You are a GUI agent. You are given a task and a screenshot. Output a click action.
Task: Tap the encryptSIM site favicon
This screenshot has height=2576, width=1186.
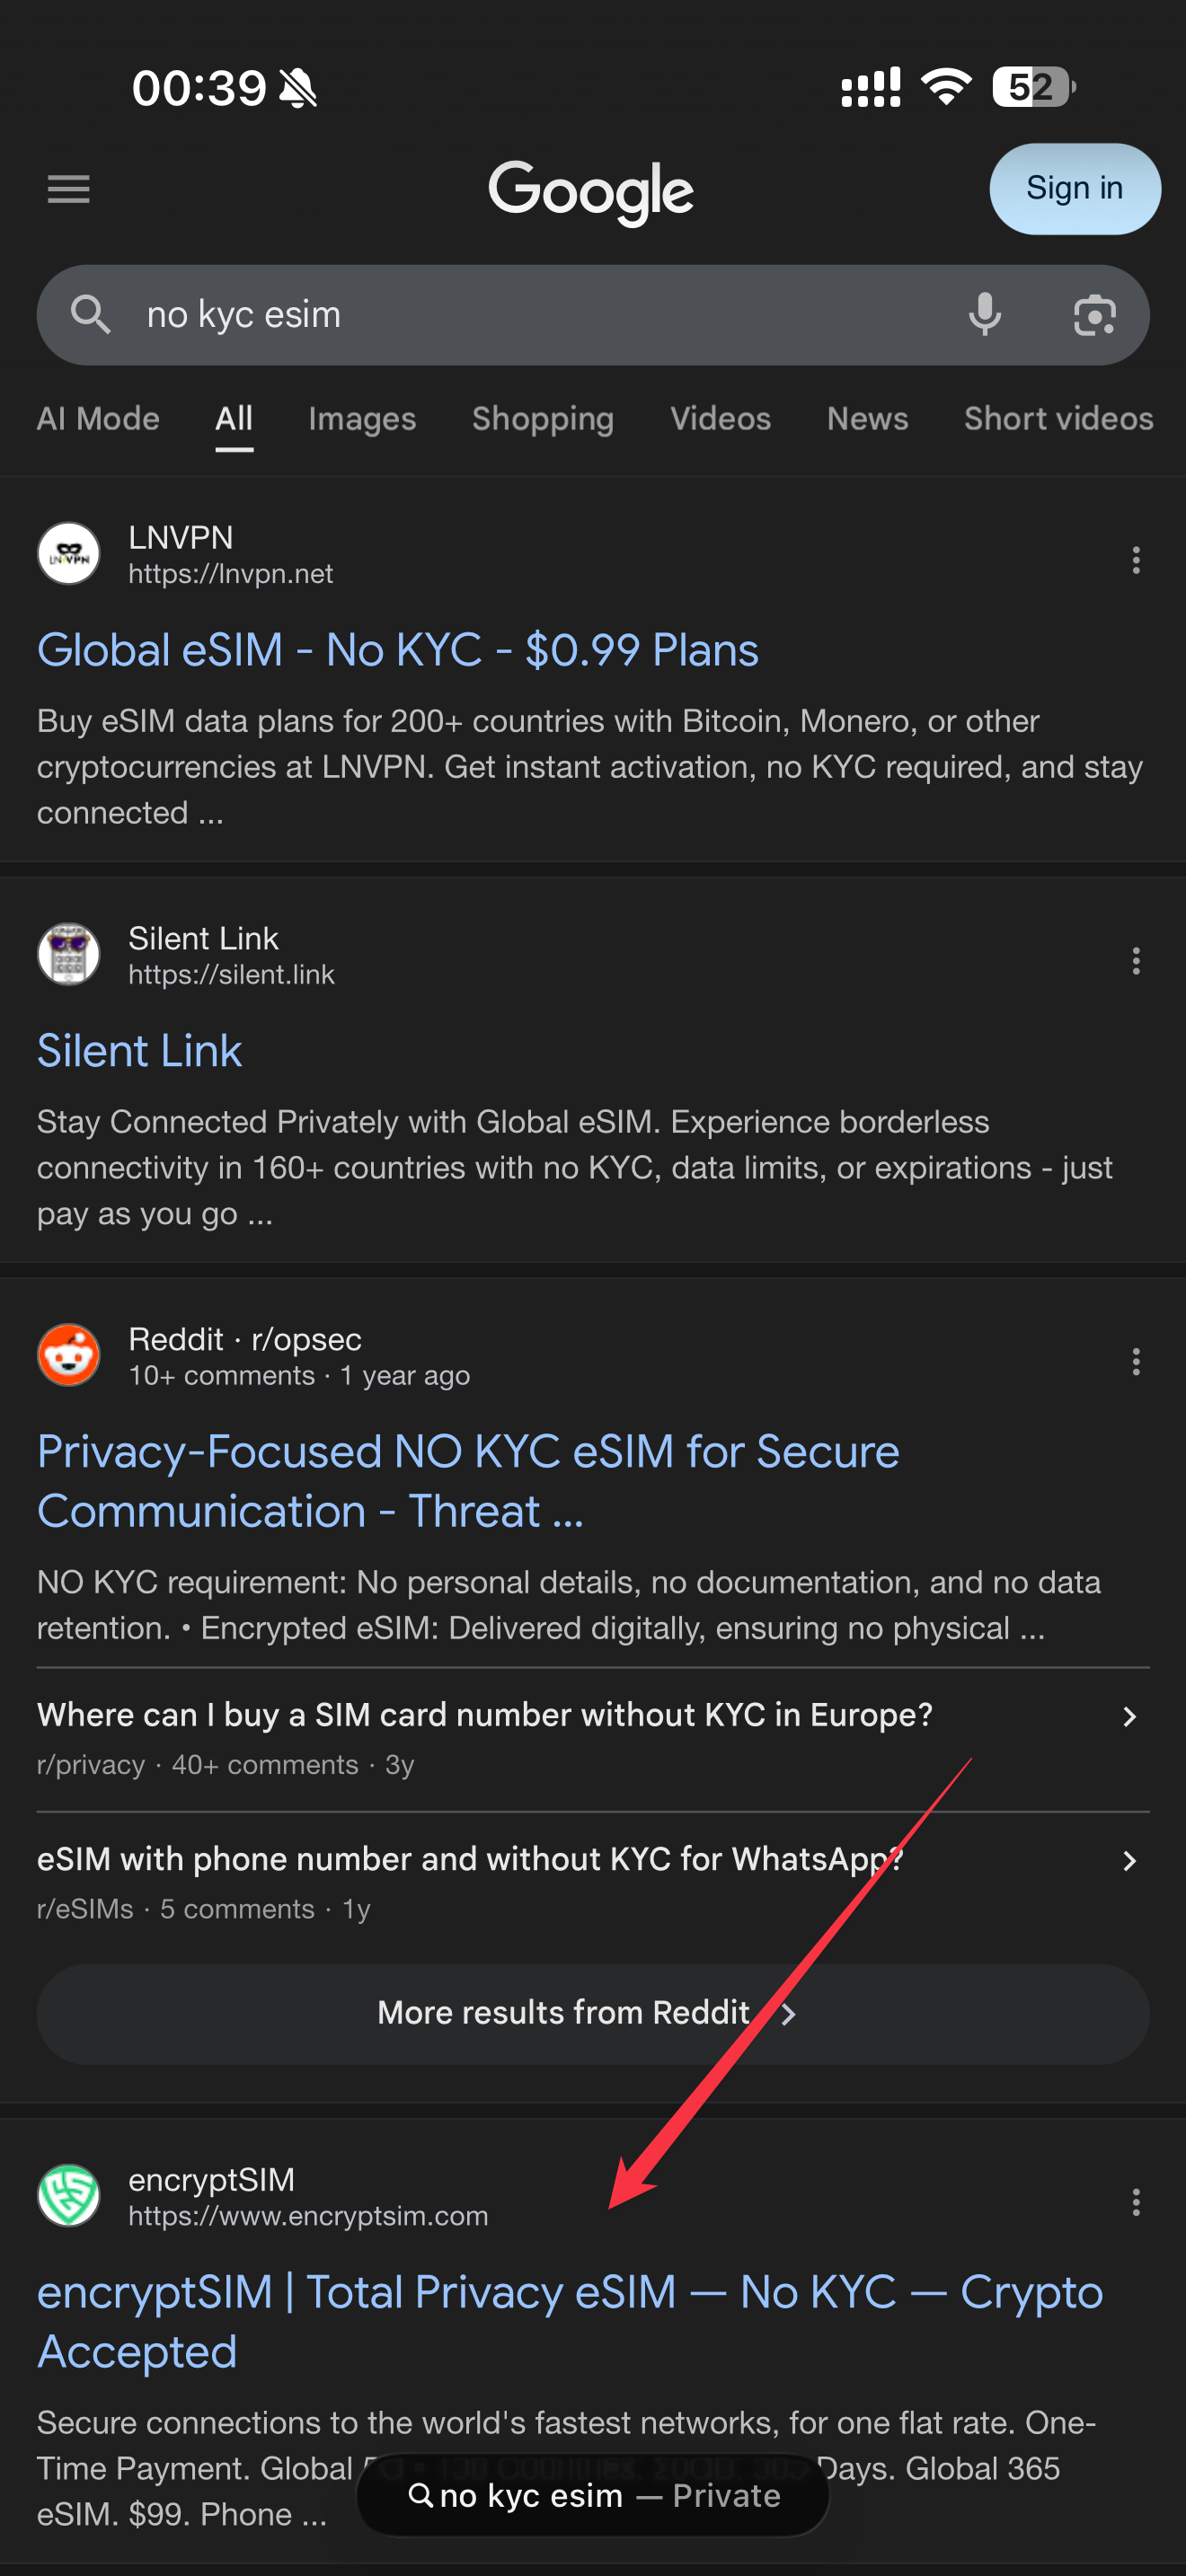[x=69, y=2195]
